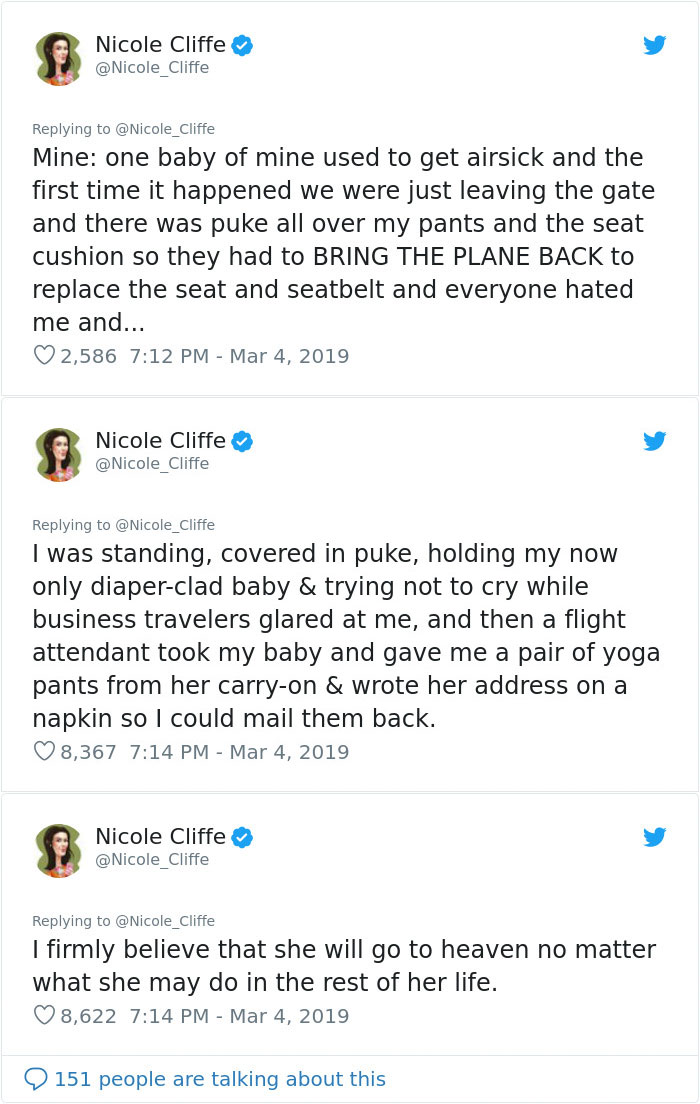
Task: Click the avatar on the second tweet
Action: pos(58,453)
